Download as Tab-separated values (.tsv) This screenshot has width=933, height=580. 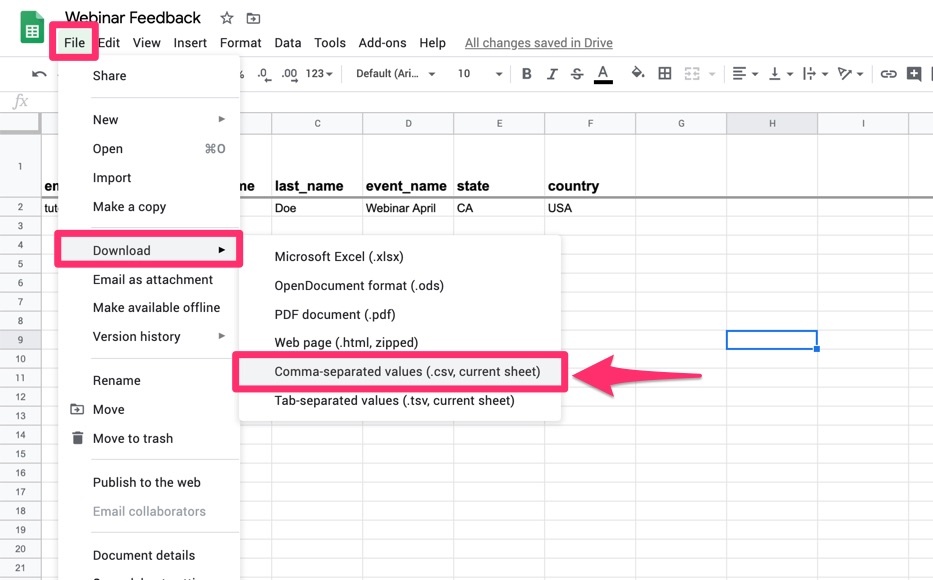click(400, 401)
